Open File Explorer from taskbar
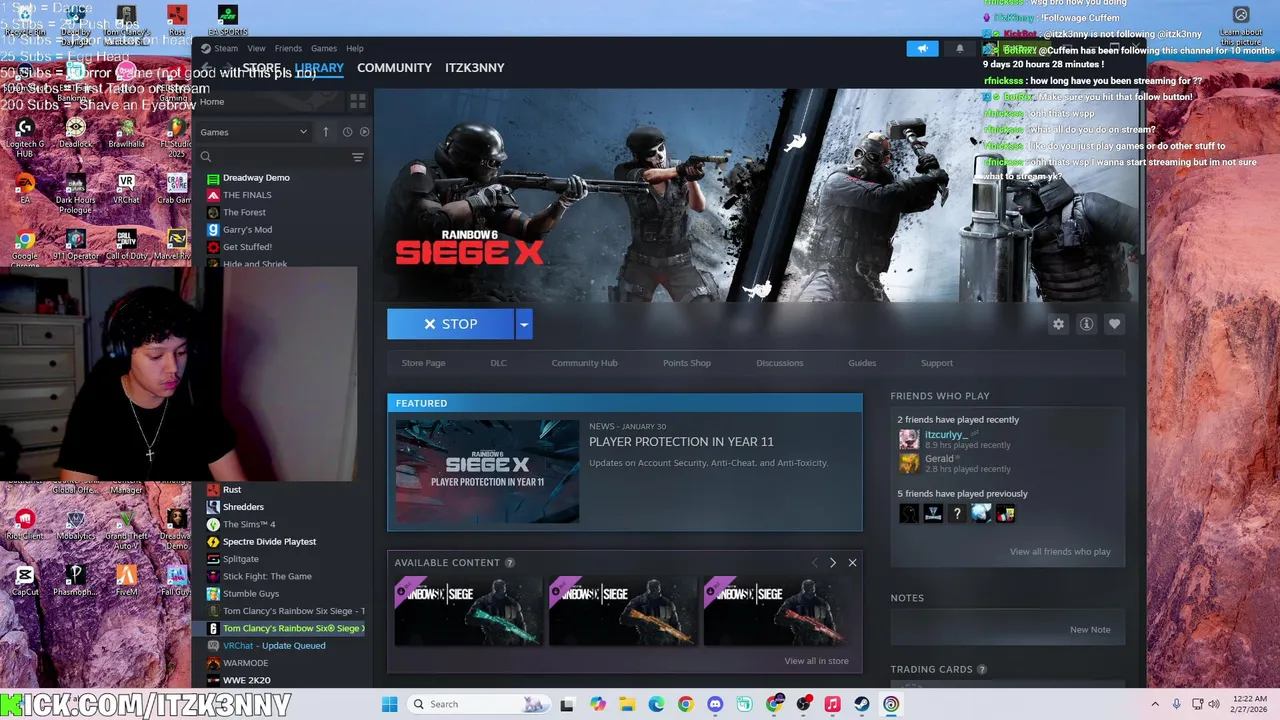 coord(627,704)
